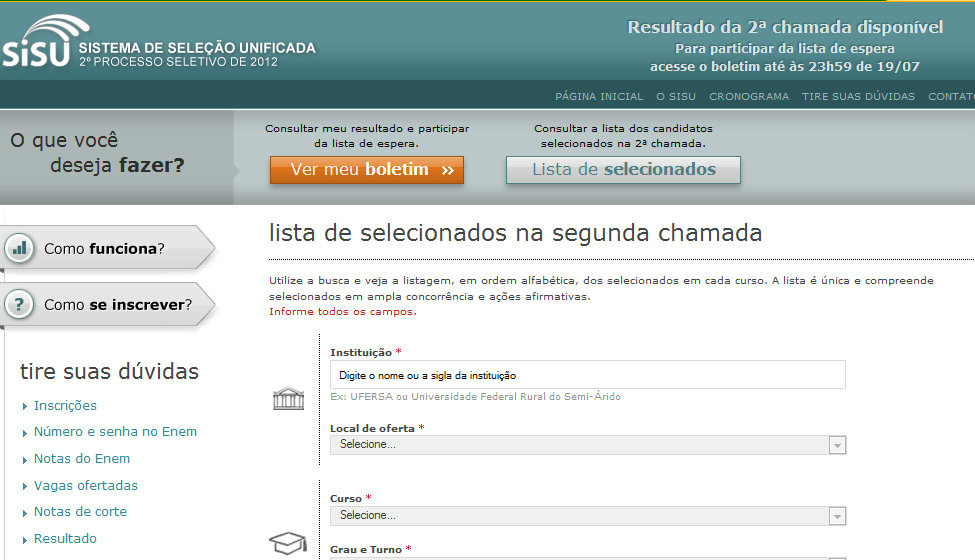
Task: Click the Ver meu boletim button
Action: tap(367, 170)
